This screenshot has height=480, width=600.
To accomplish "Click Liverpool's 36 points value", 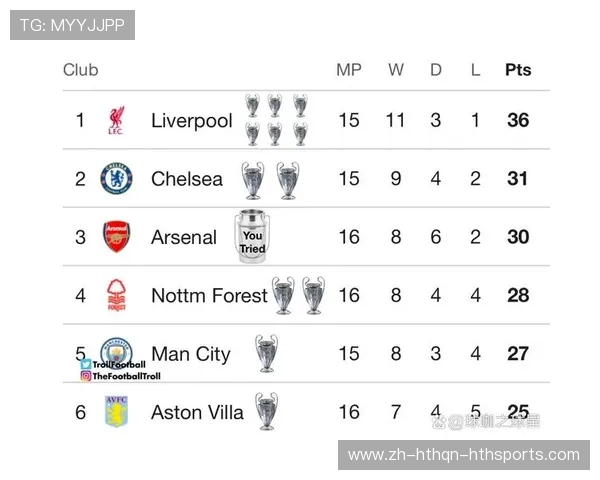I will (x=518, y=121).
